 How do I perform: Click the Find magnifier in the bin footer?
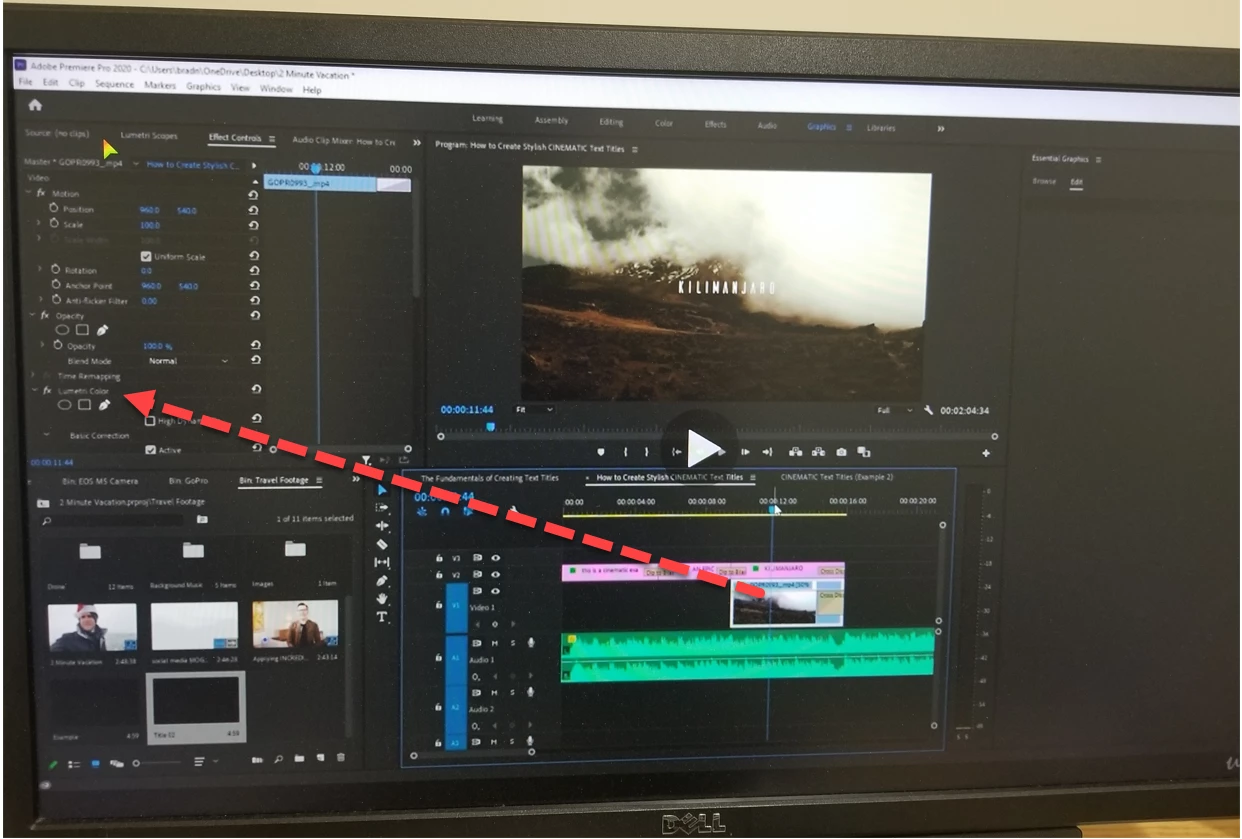(x=279, y=760)
